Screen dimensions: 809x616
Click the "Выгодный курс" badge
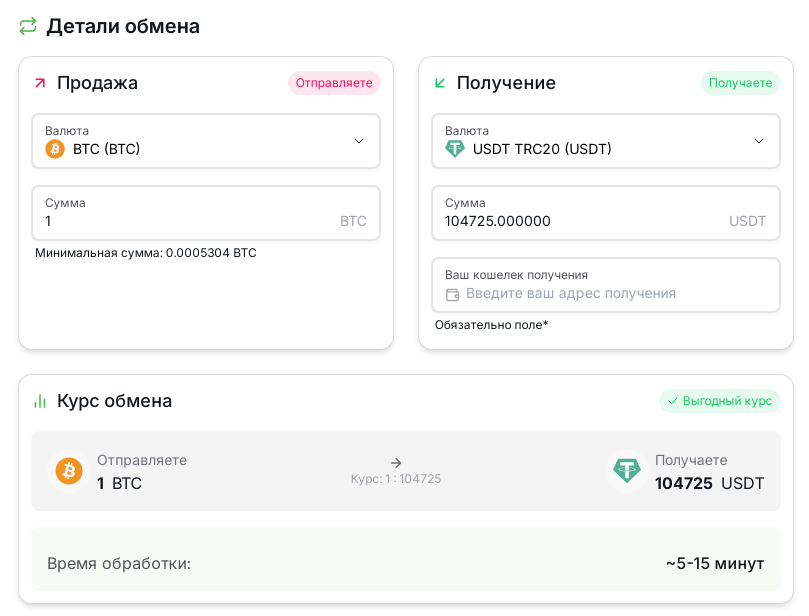(720, 401)
